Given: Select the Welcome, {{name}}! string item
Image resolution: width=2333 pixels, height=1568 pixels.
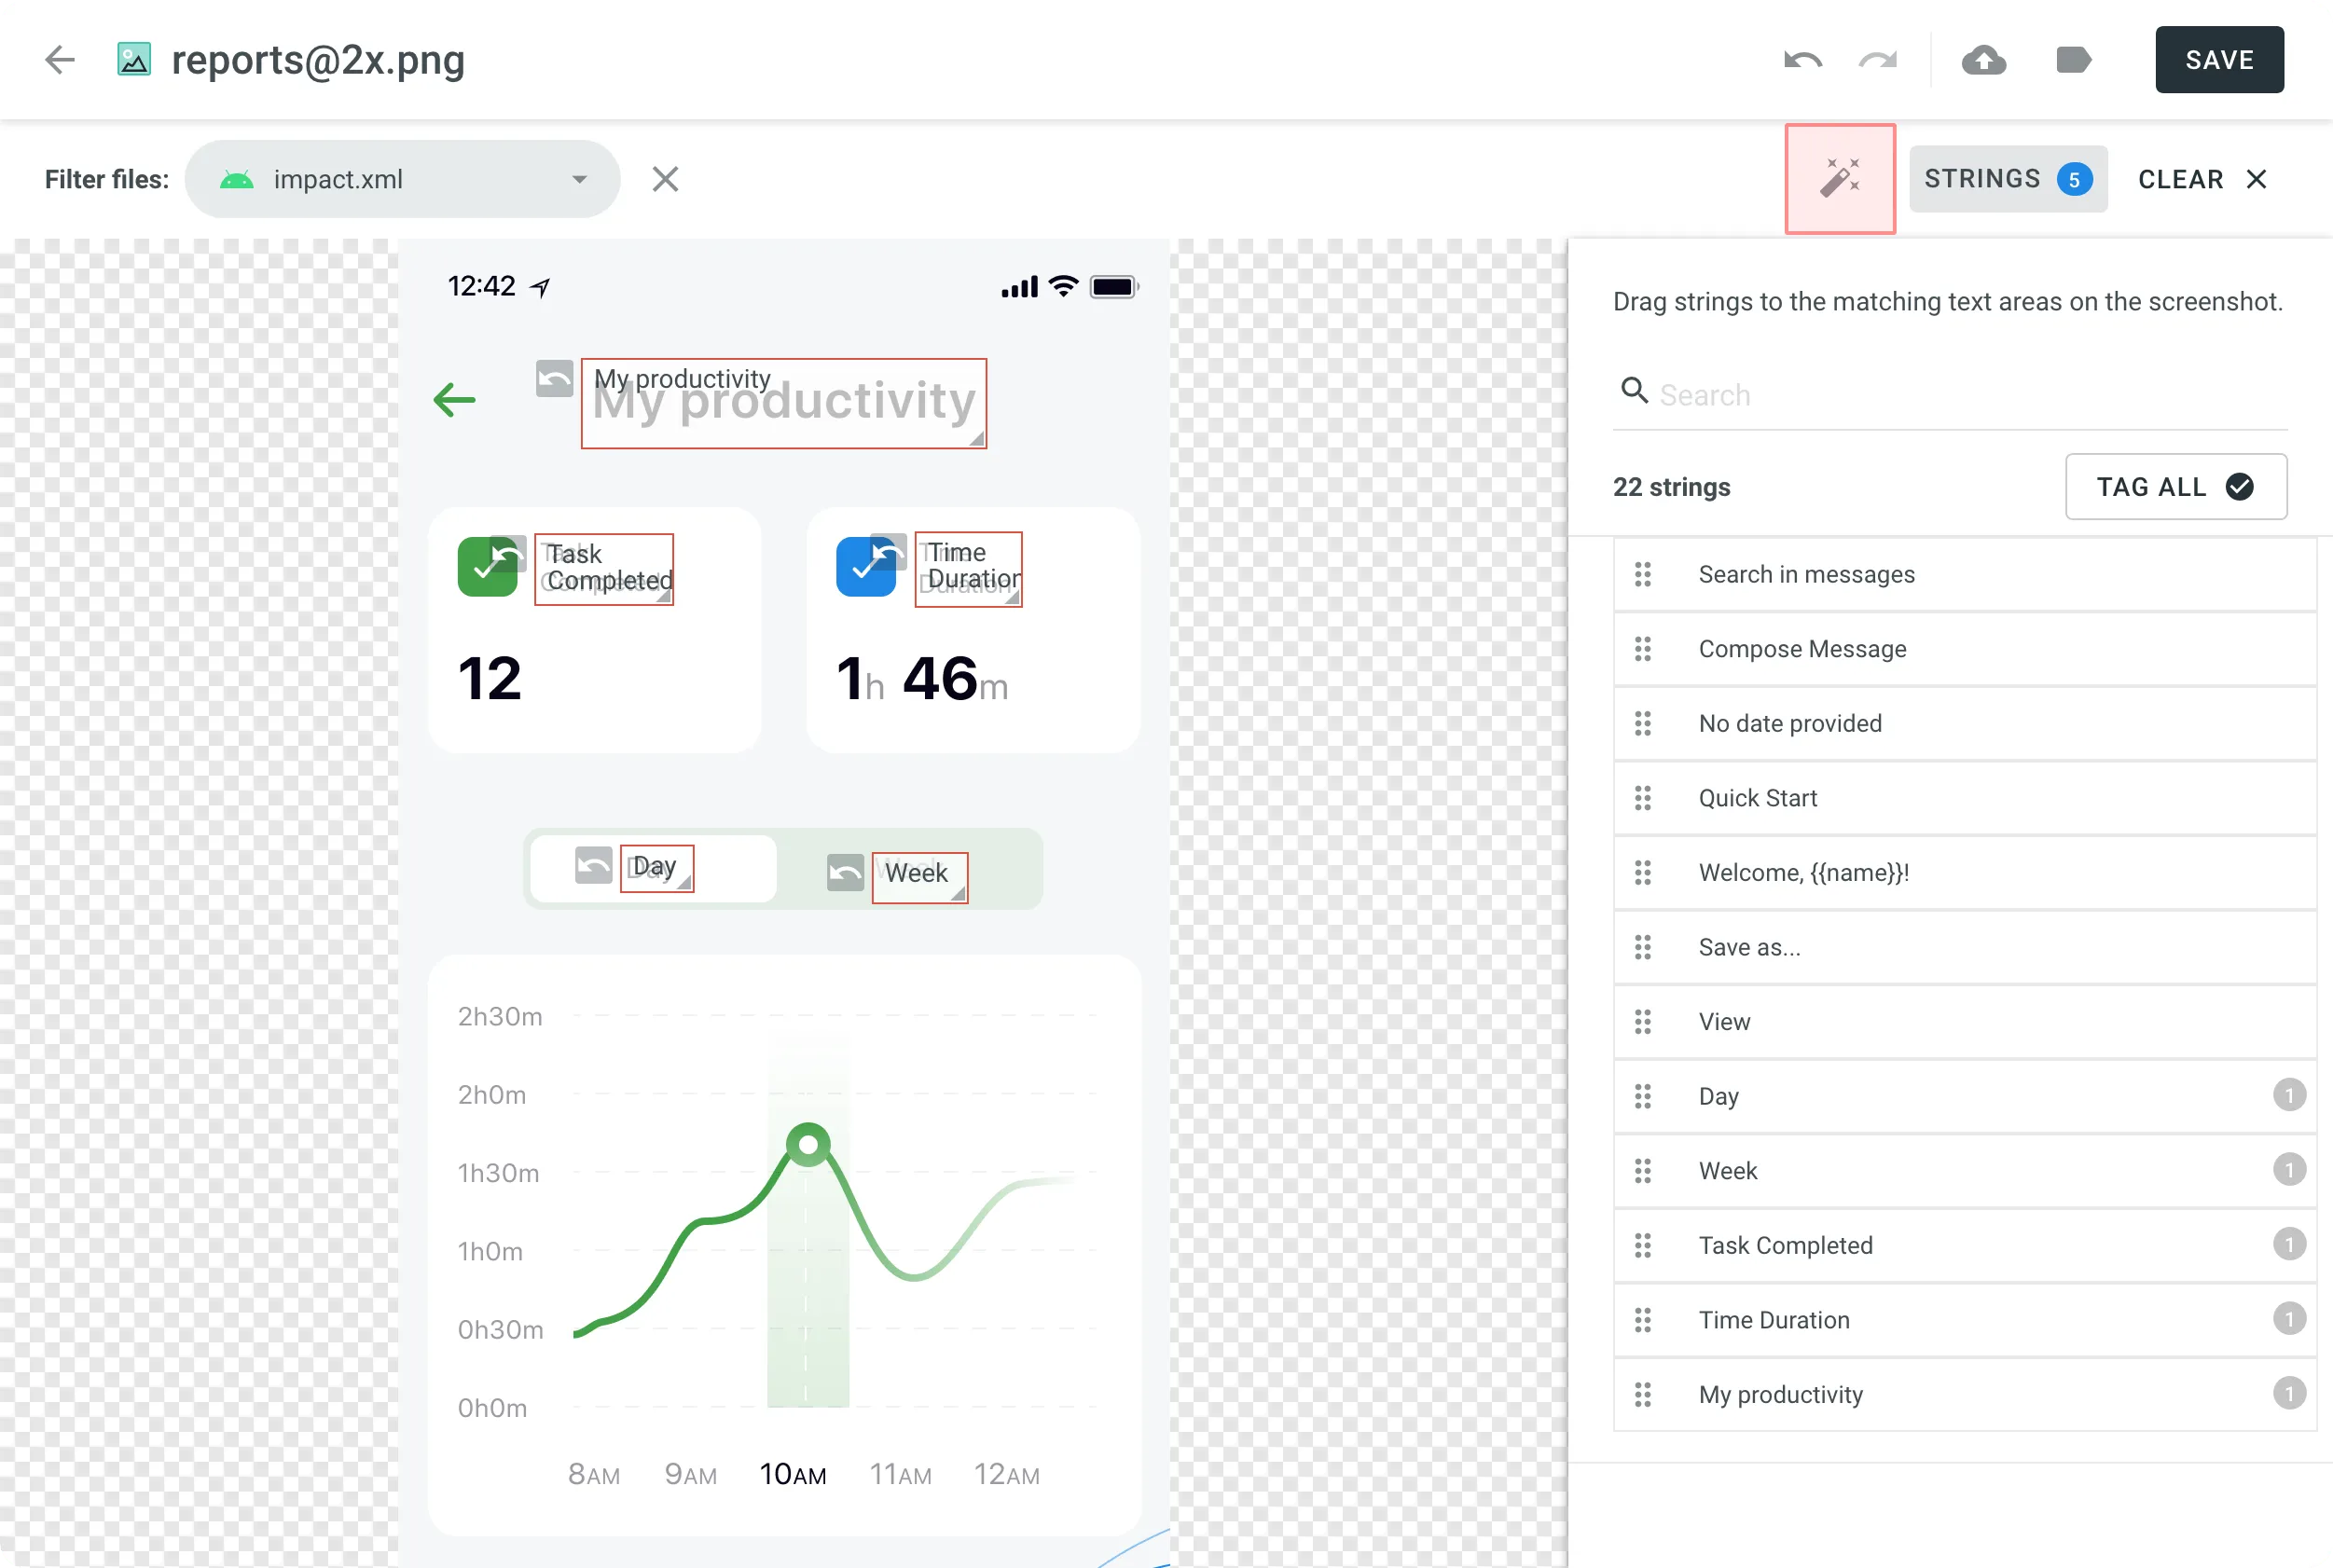Looking at the screenshot, I should (1804, 870).
